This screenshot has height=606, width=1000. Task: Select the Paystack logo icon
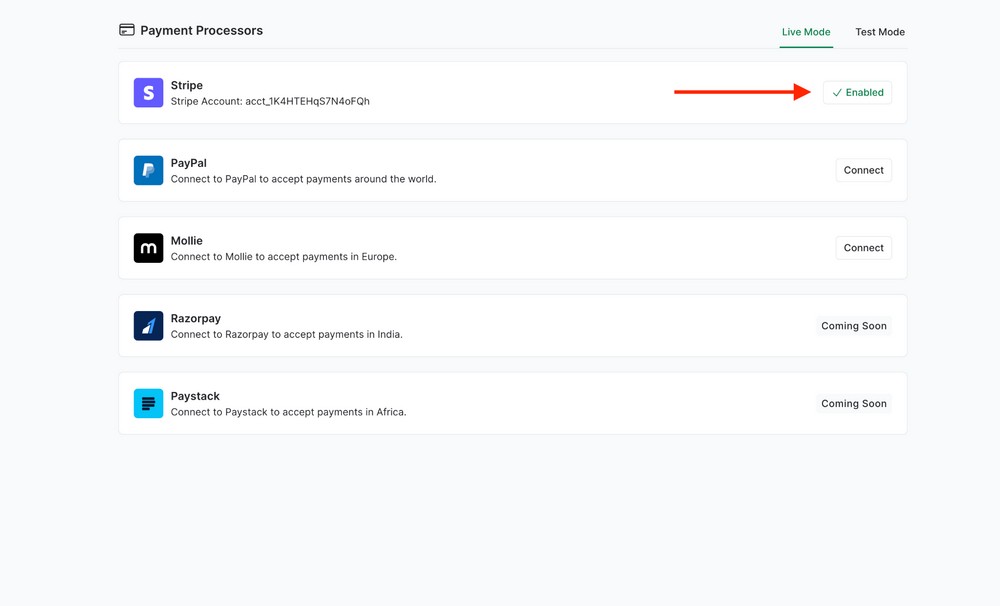(x=148, y=403)
